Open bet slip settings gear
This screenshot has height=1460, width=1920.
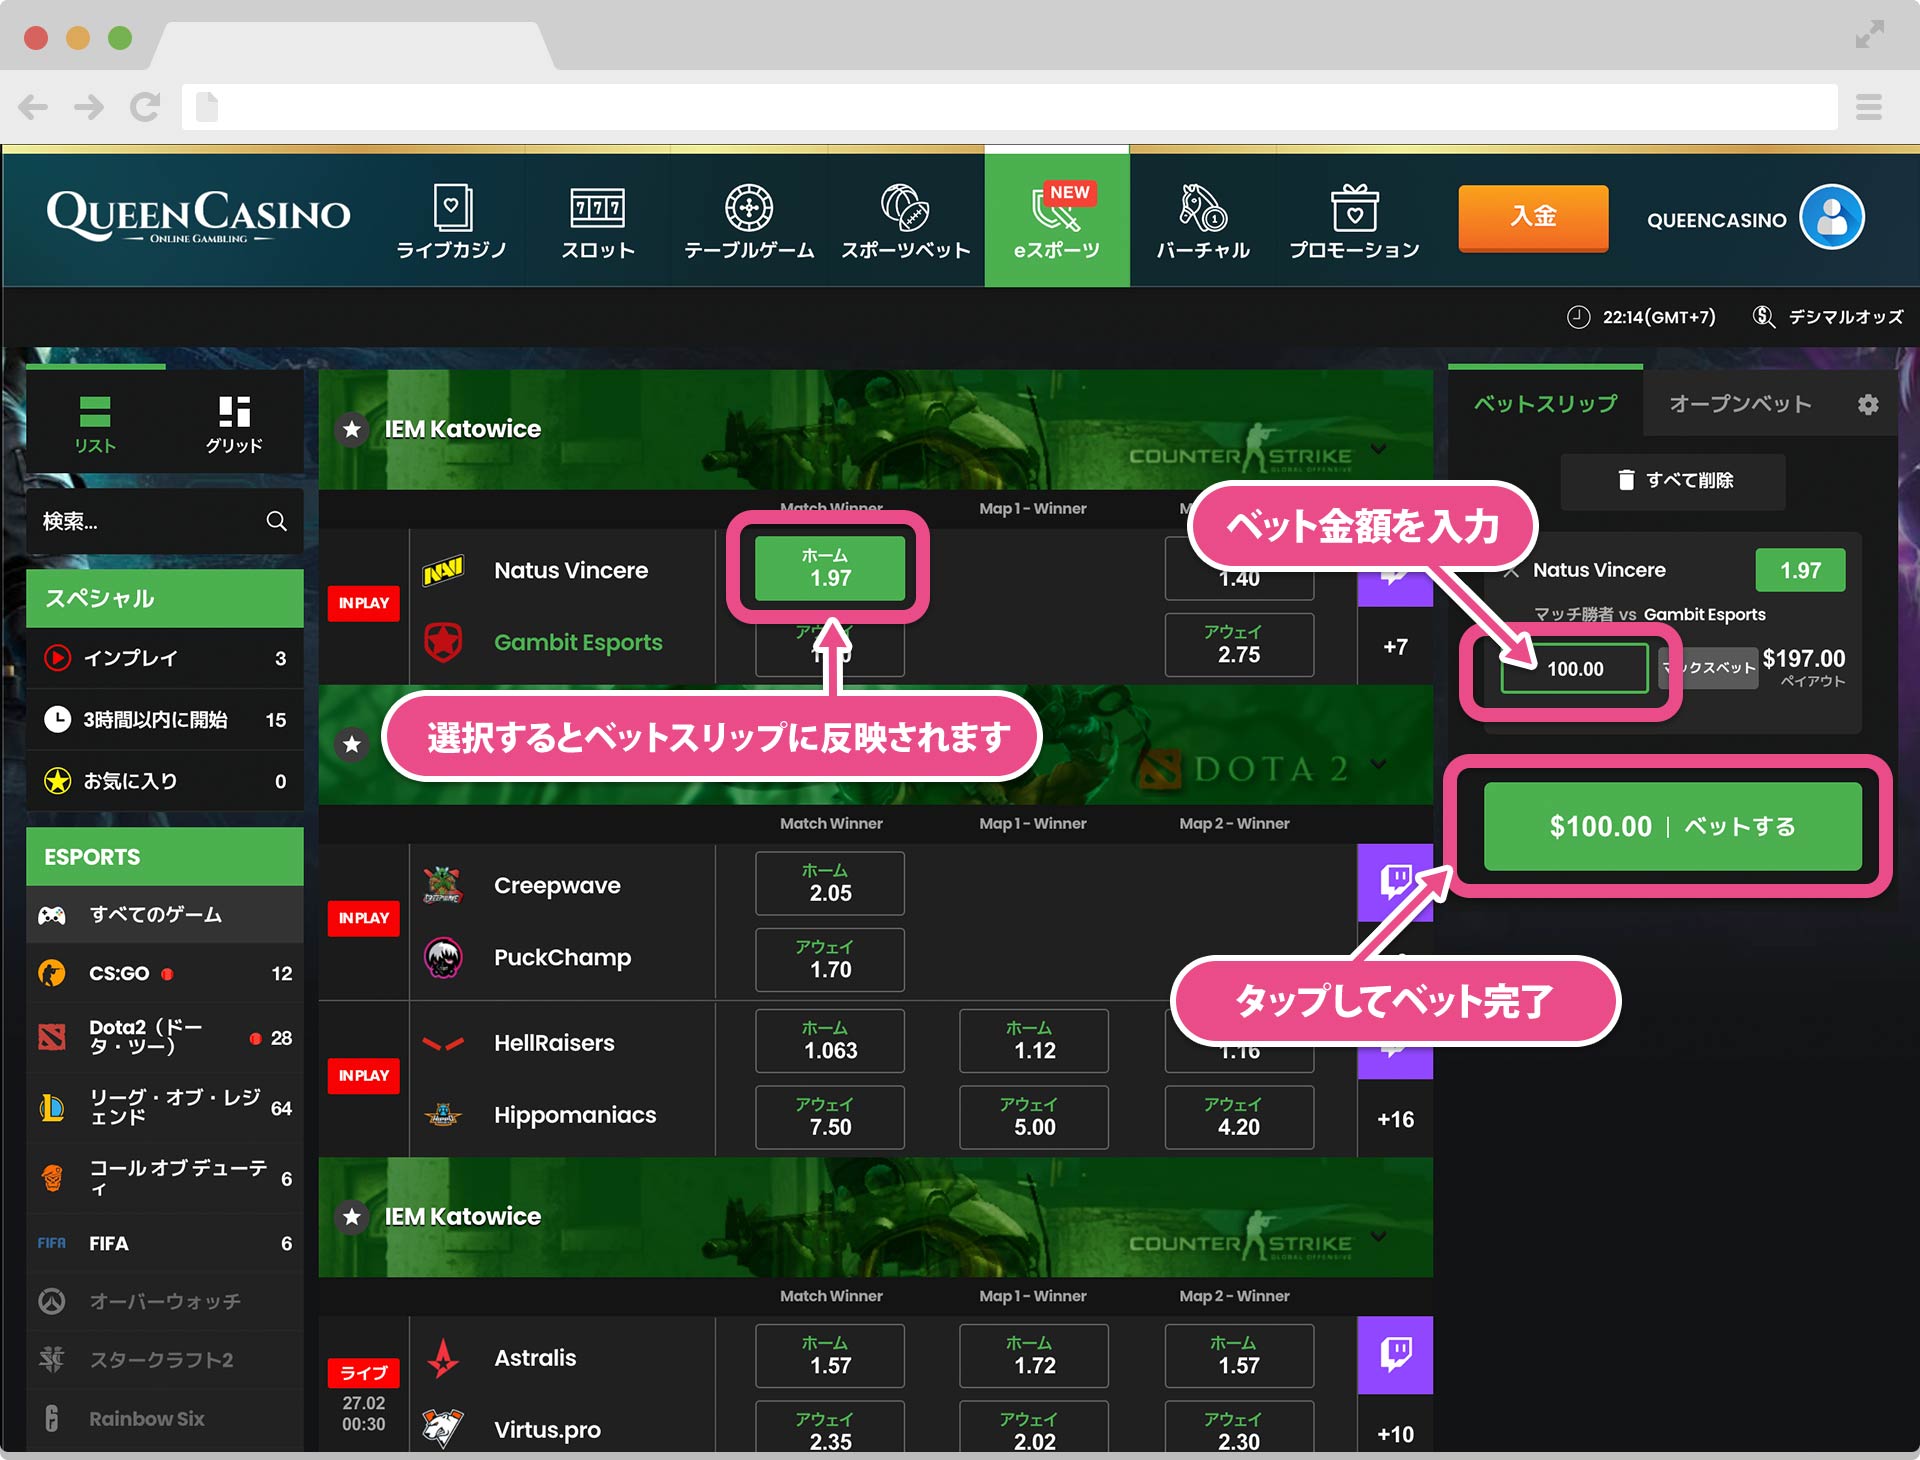coord(1868,404)
